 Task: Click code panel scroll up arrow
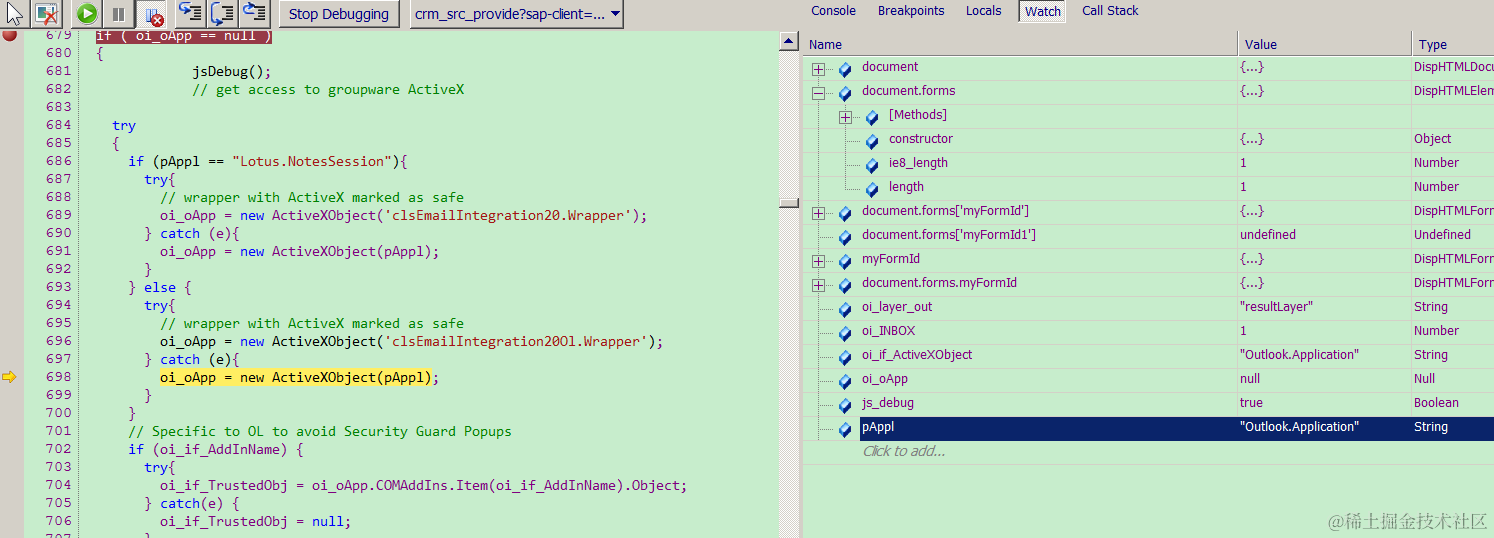[x=789, y=42]
